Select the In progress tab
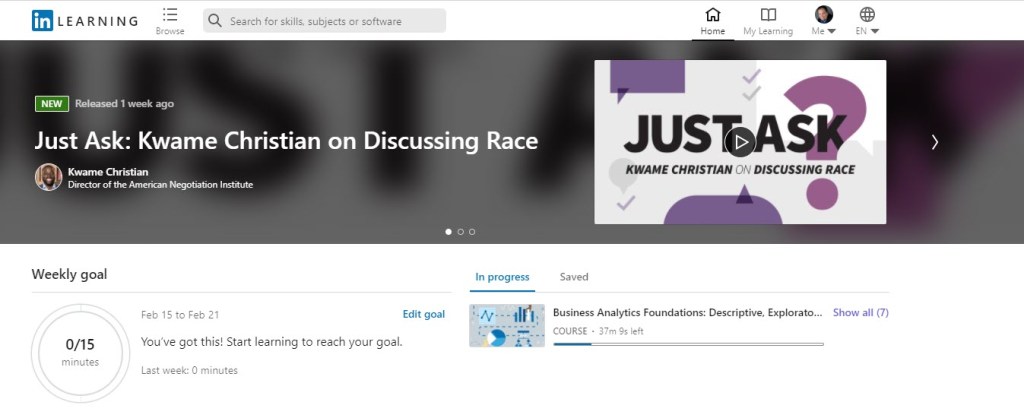The height and width of the screenshot is (418, 1024). coord(503,277)
